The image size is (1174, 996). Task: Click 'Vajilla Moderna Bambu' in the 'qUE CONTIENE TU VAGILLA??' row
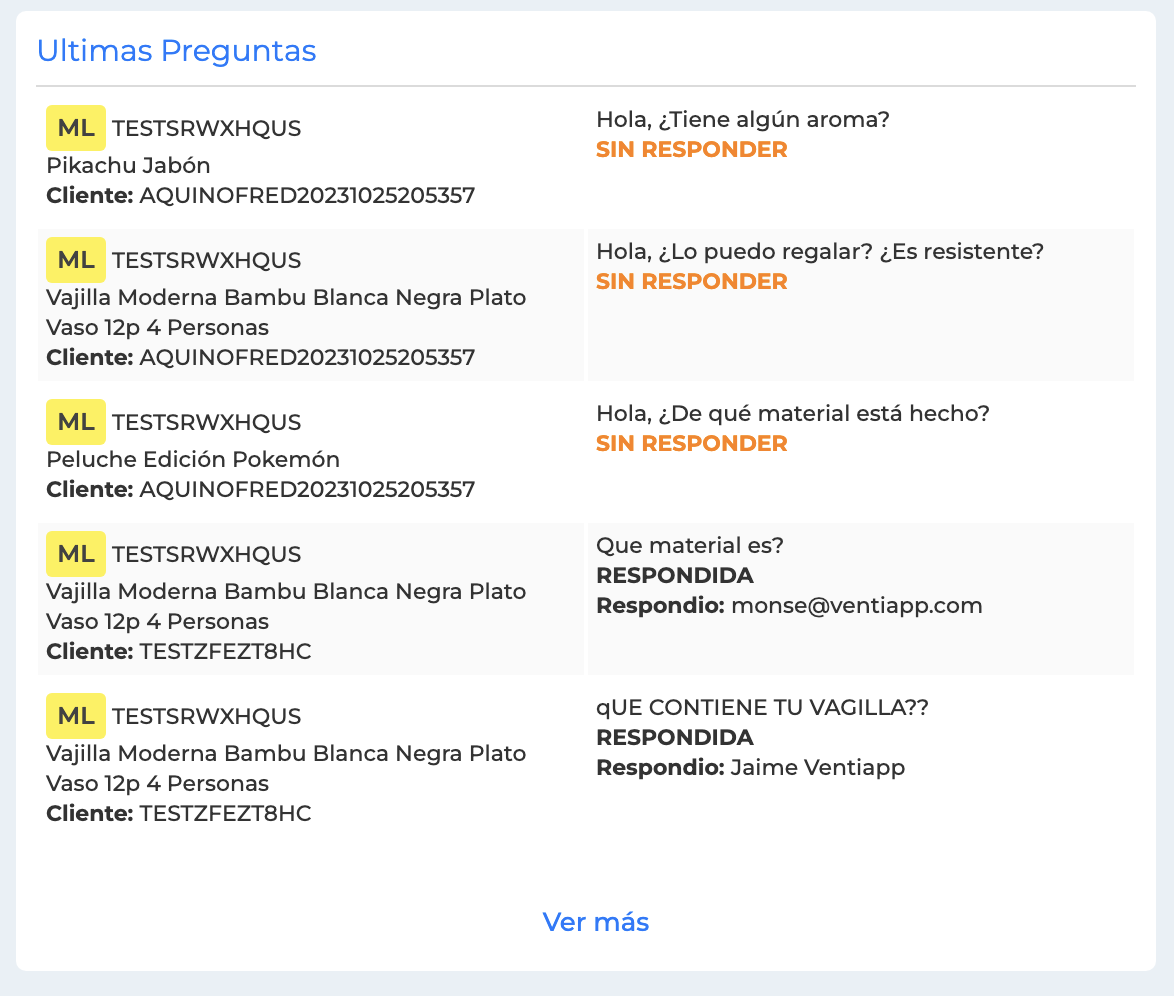(286, 768)
